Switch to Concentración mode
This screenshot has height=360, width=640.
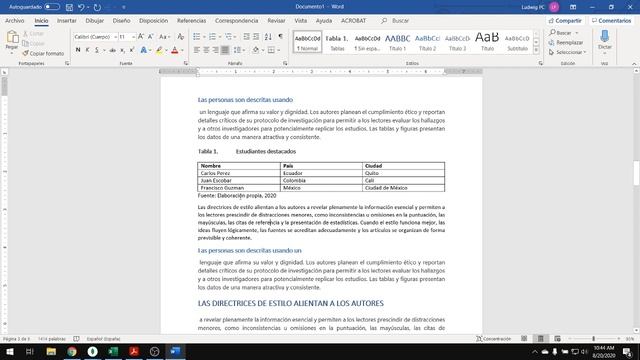(494, 339)
